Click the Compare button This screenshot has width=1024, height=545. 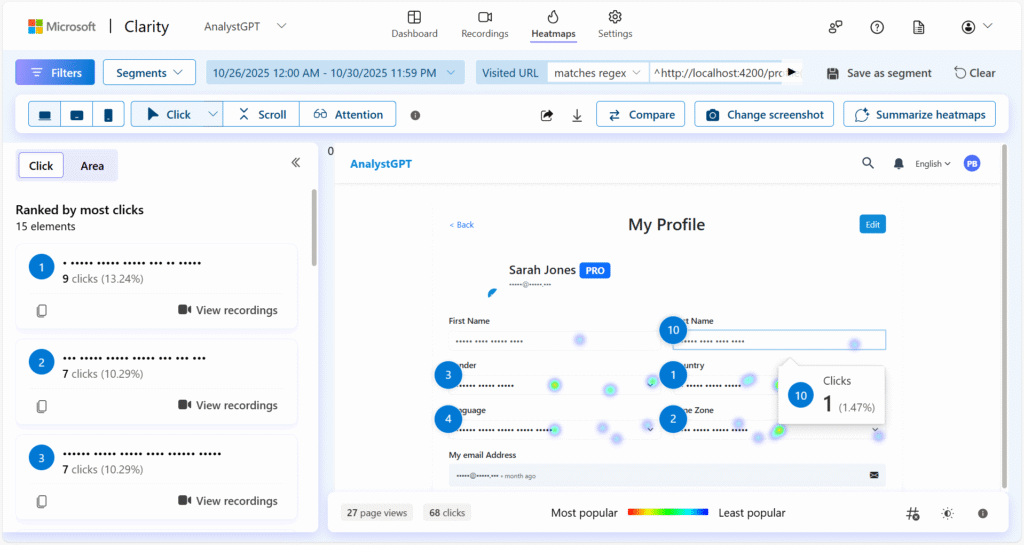641,115
